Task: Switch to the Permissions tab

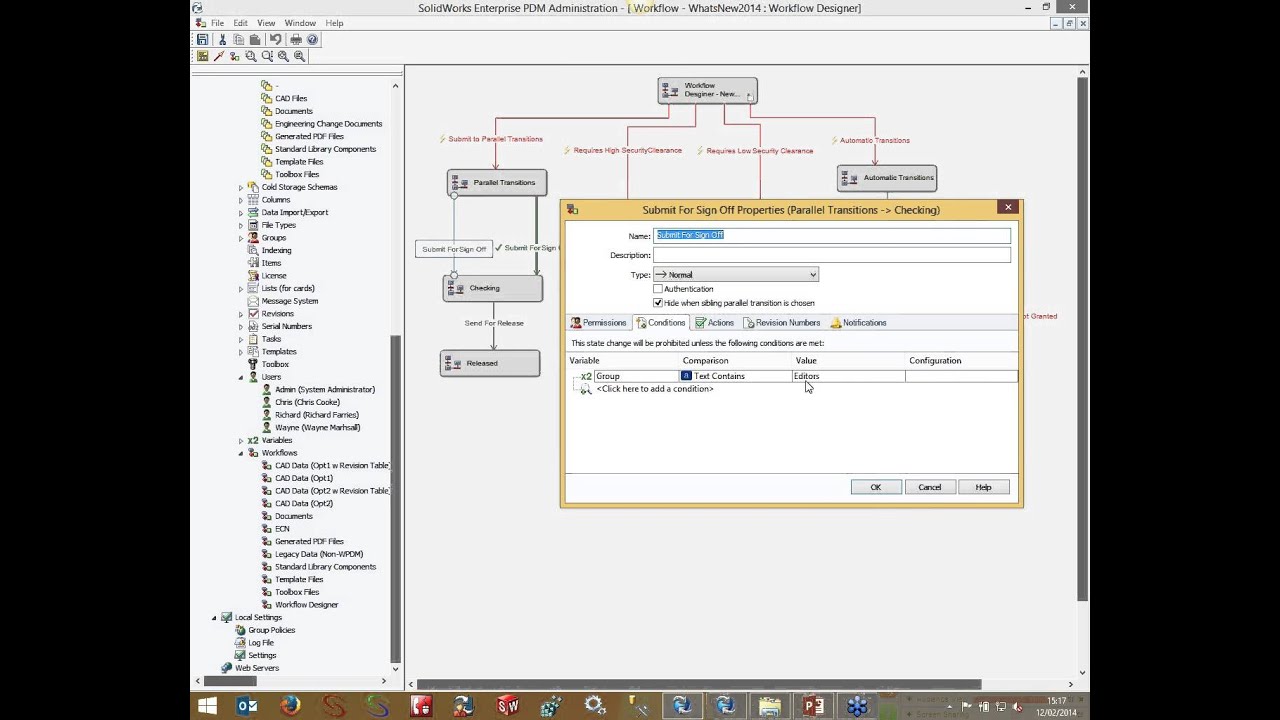Action: [598, 323]
